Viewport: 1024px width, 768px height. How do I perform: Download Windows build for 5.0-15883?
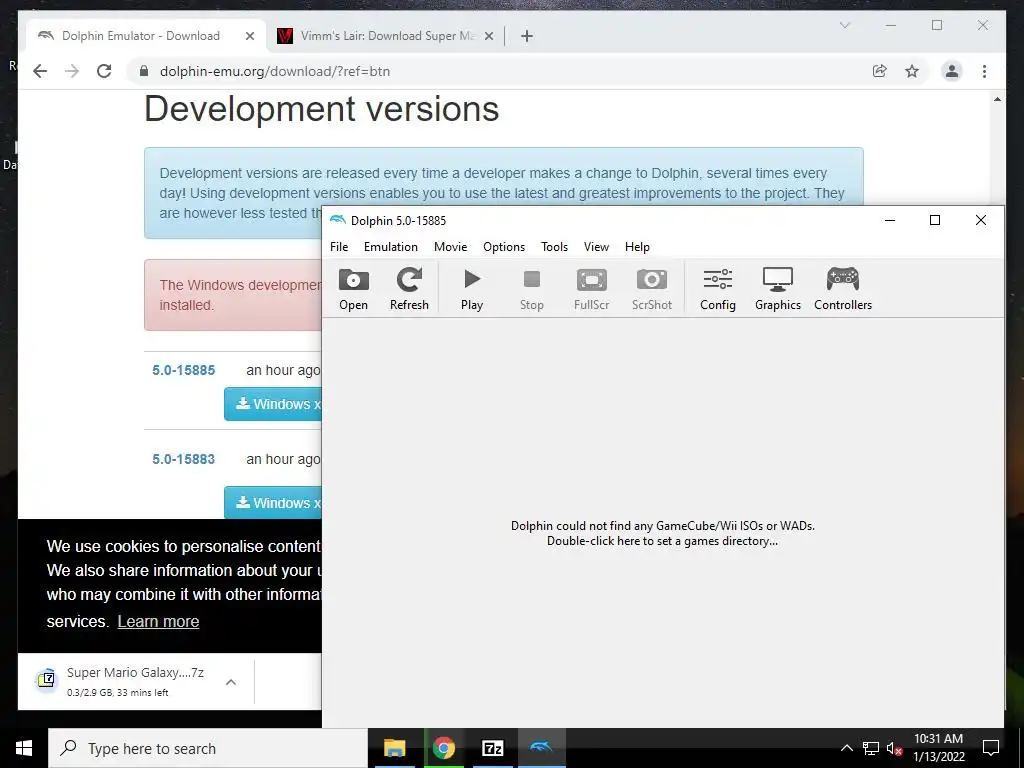273,503
